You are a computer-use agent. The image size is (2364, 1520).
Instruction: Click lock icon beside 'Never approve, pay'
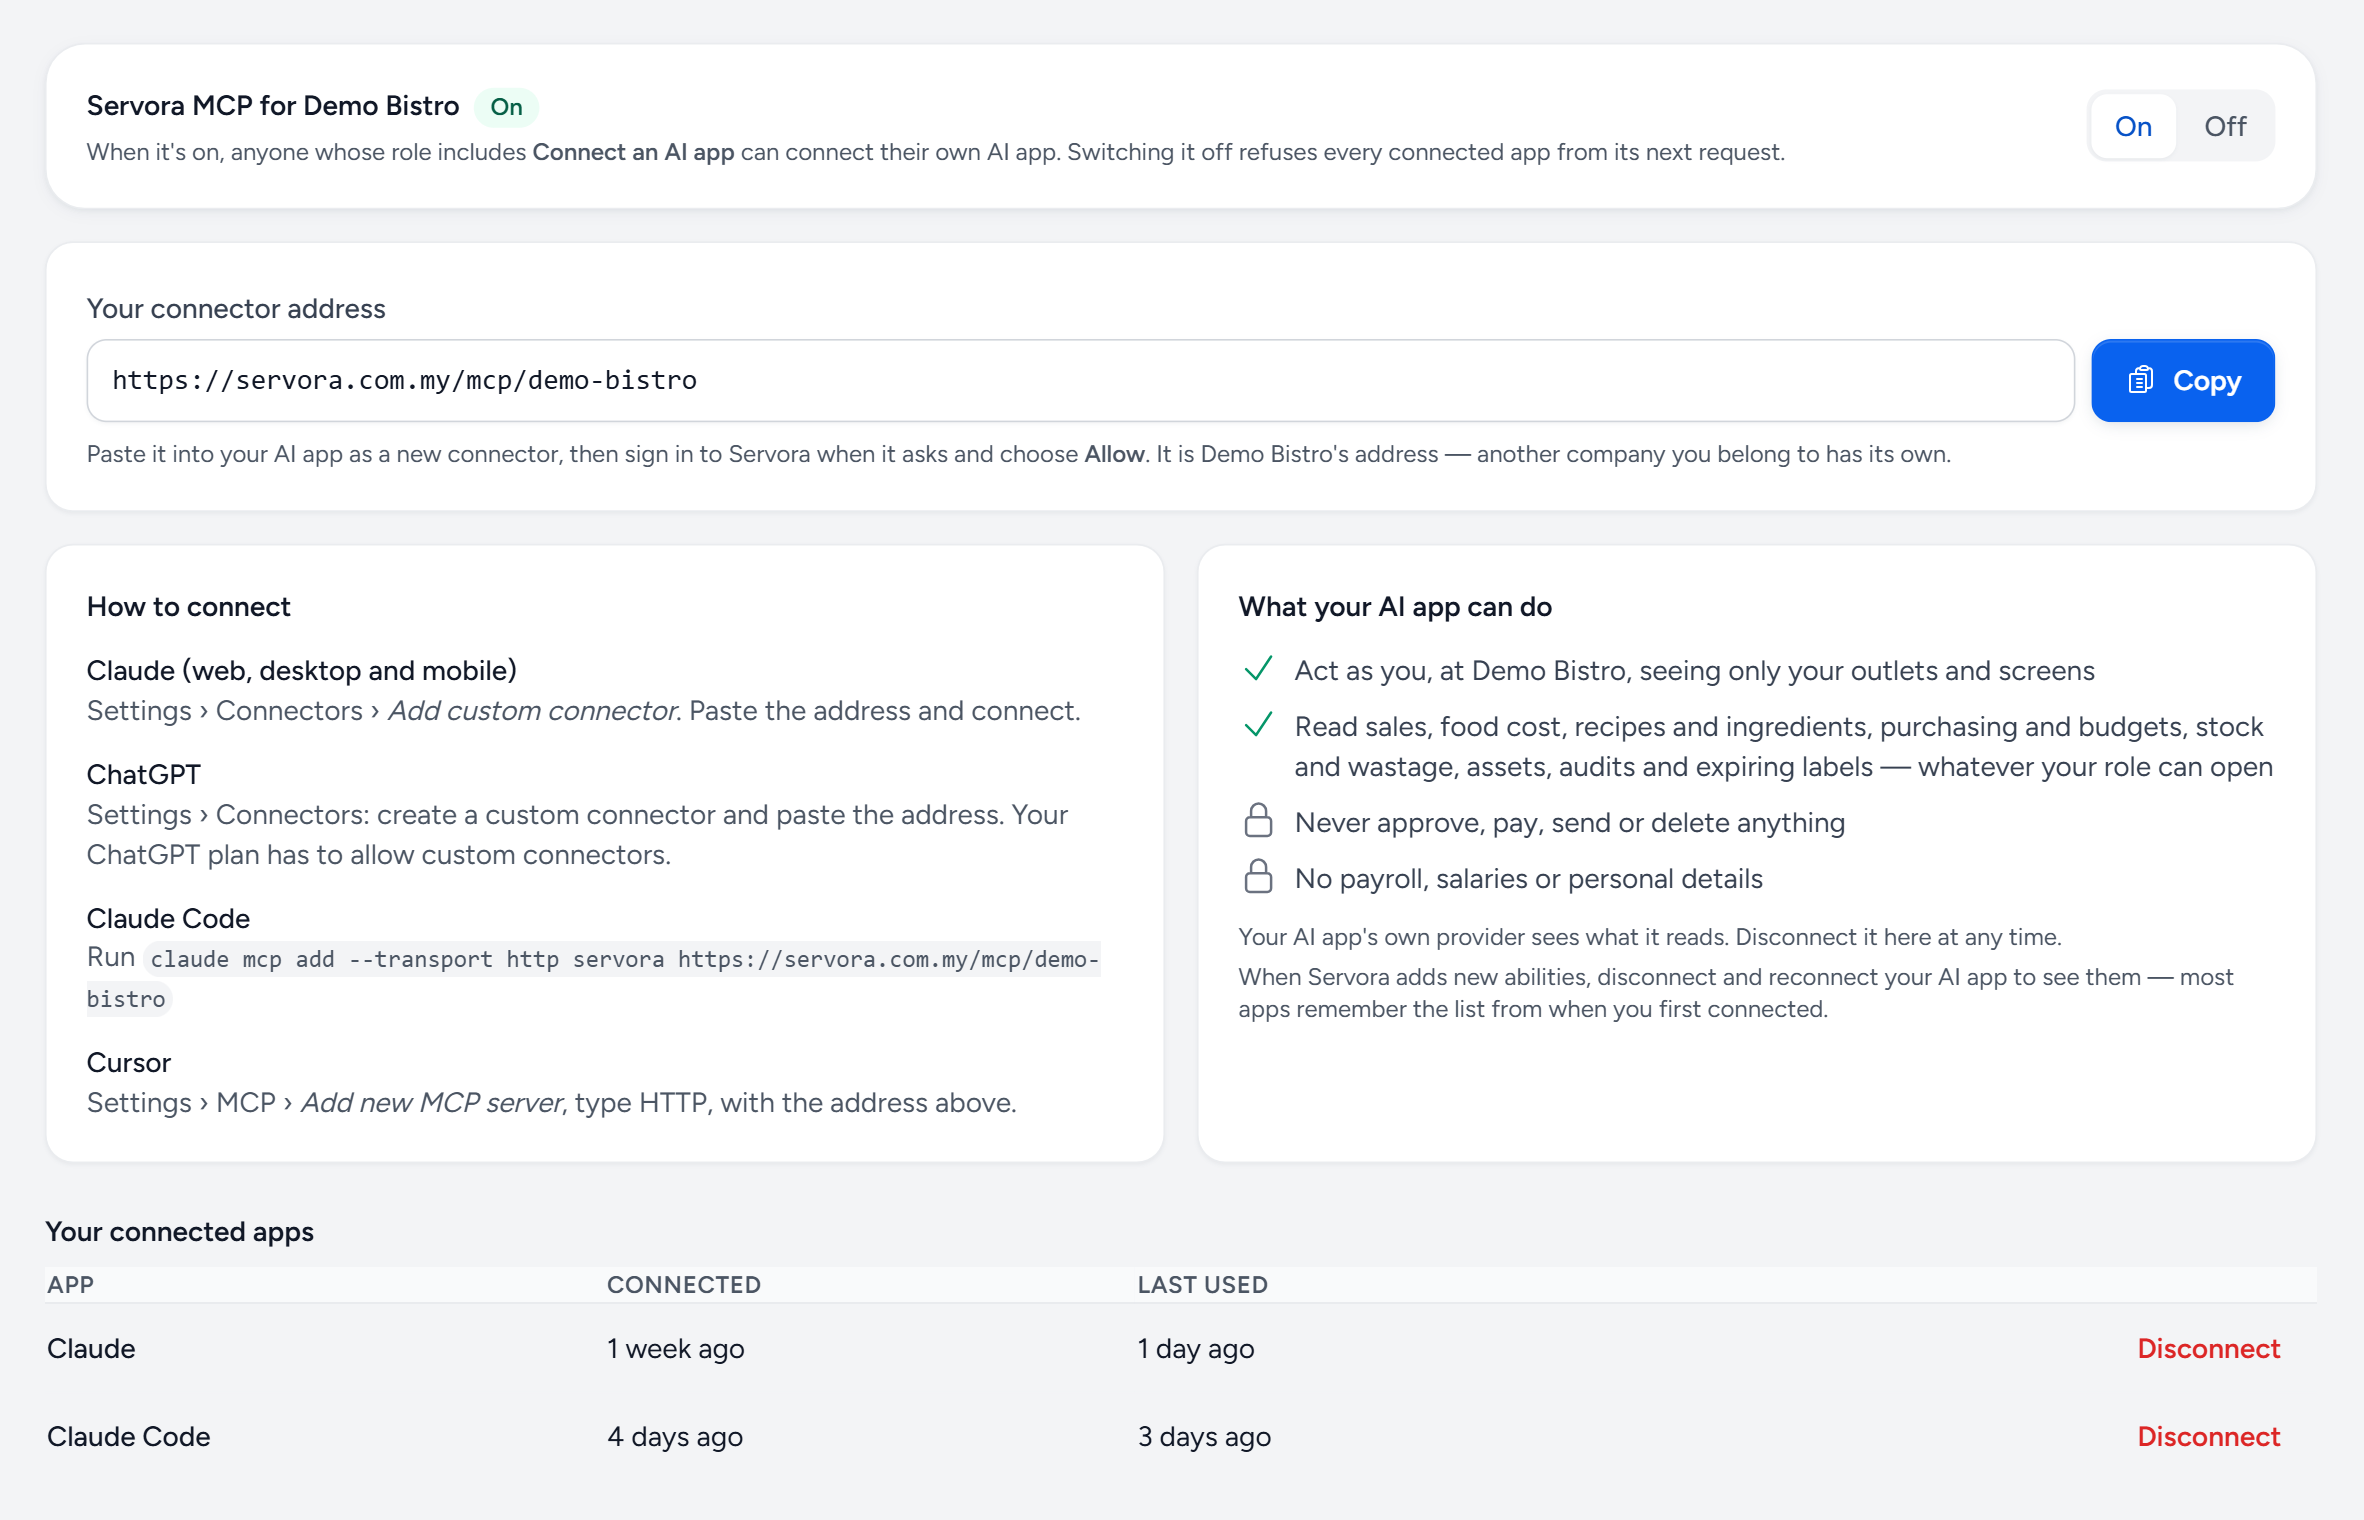(x=1258, y=820)
